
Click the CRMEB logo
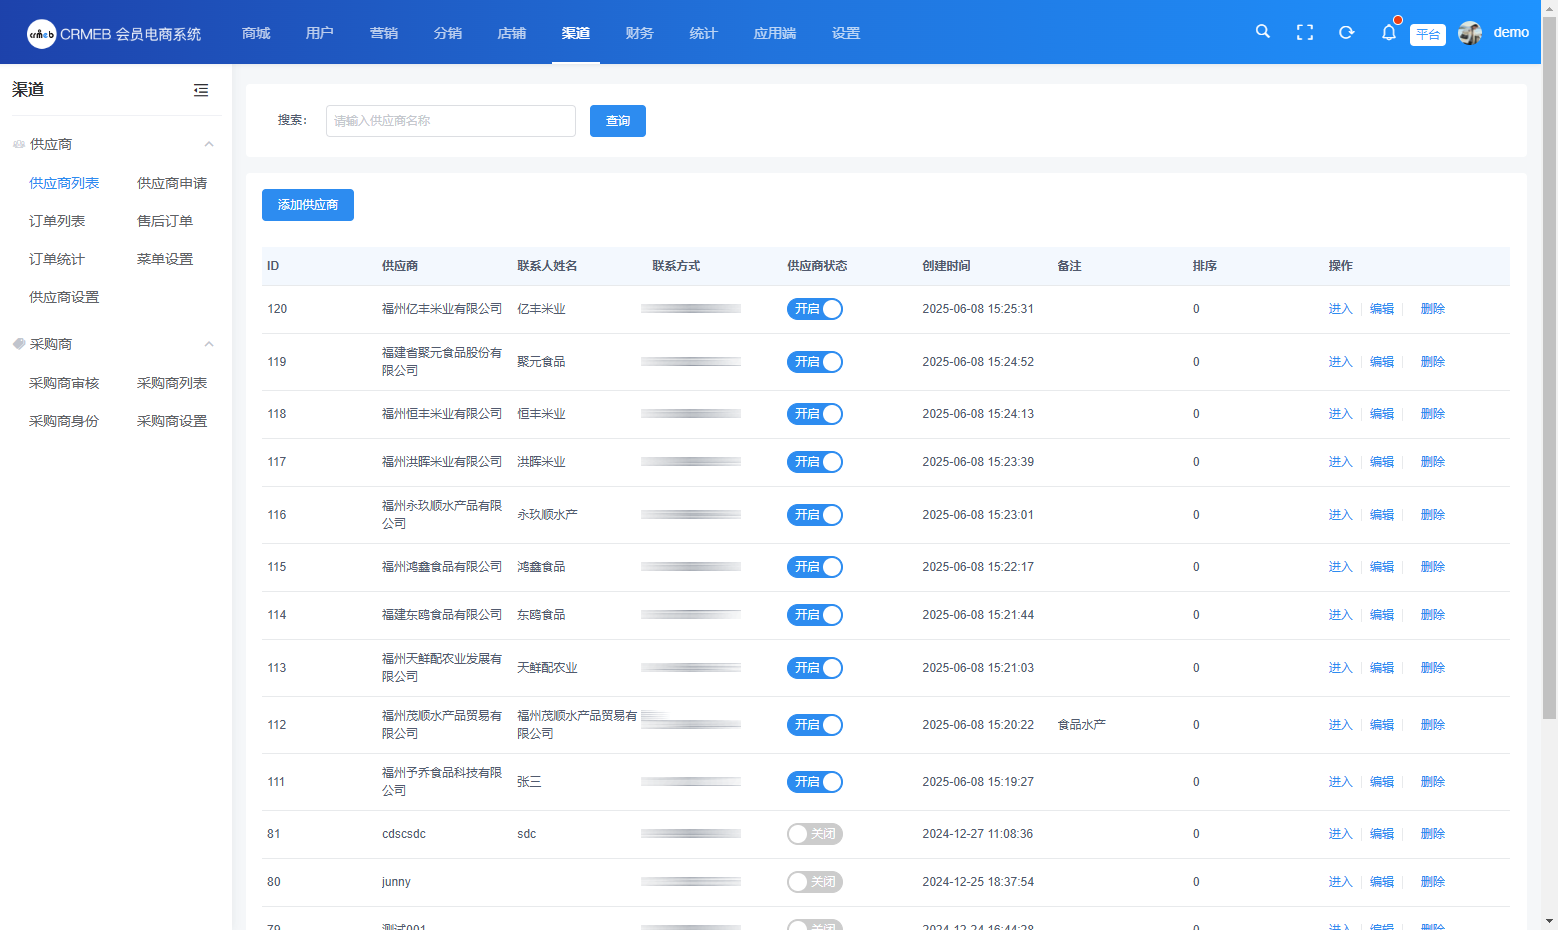42,34
